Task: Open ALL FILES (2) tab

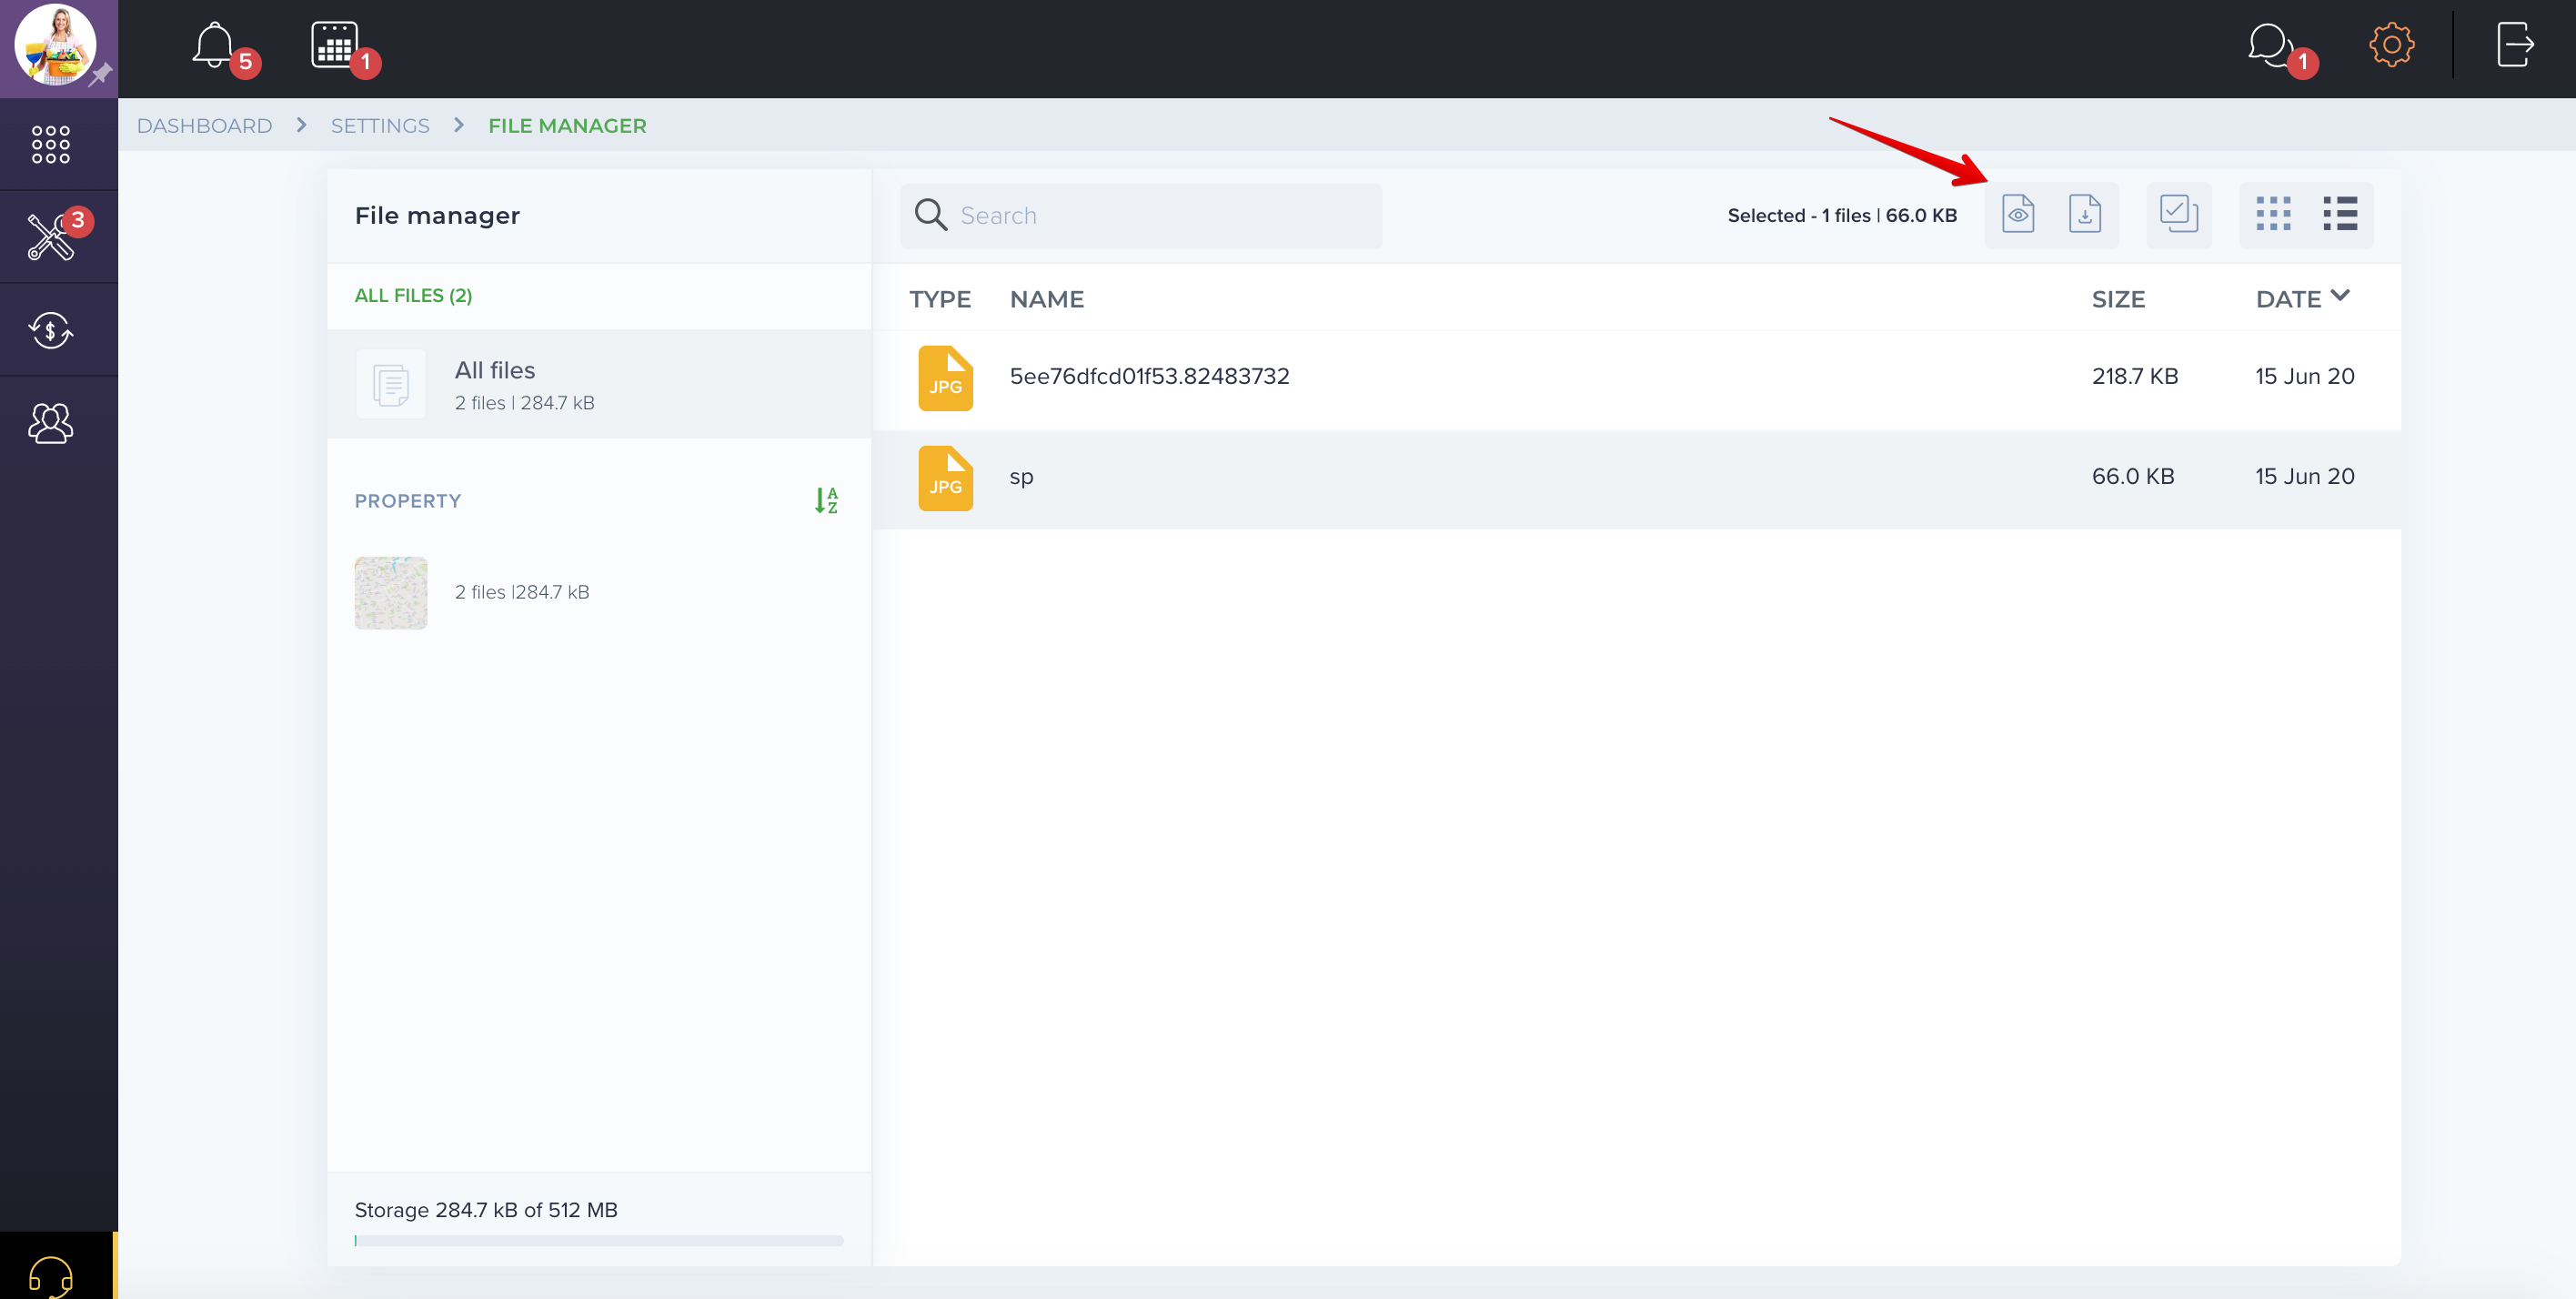Action: pyautogui.click(x=413, y=296)
